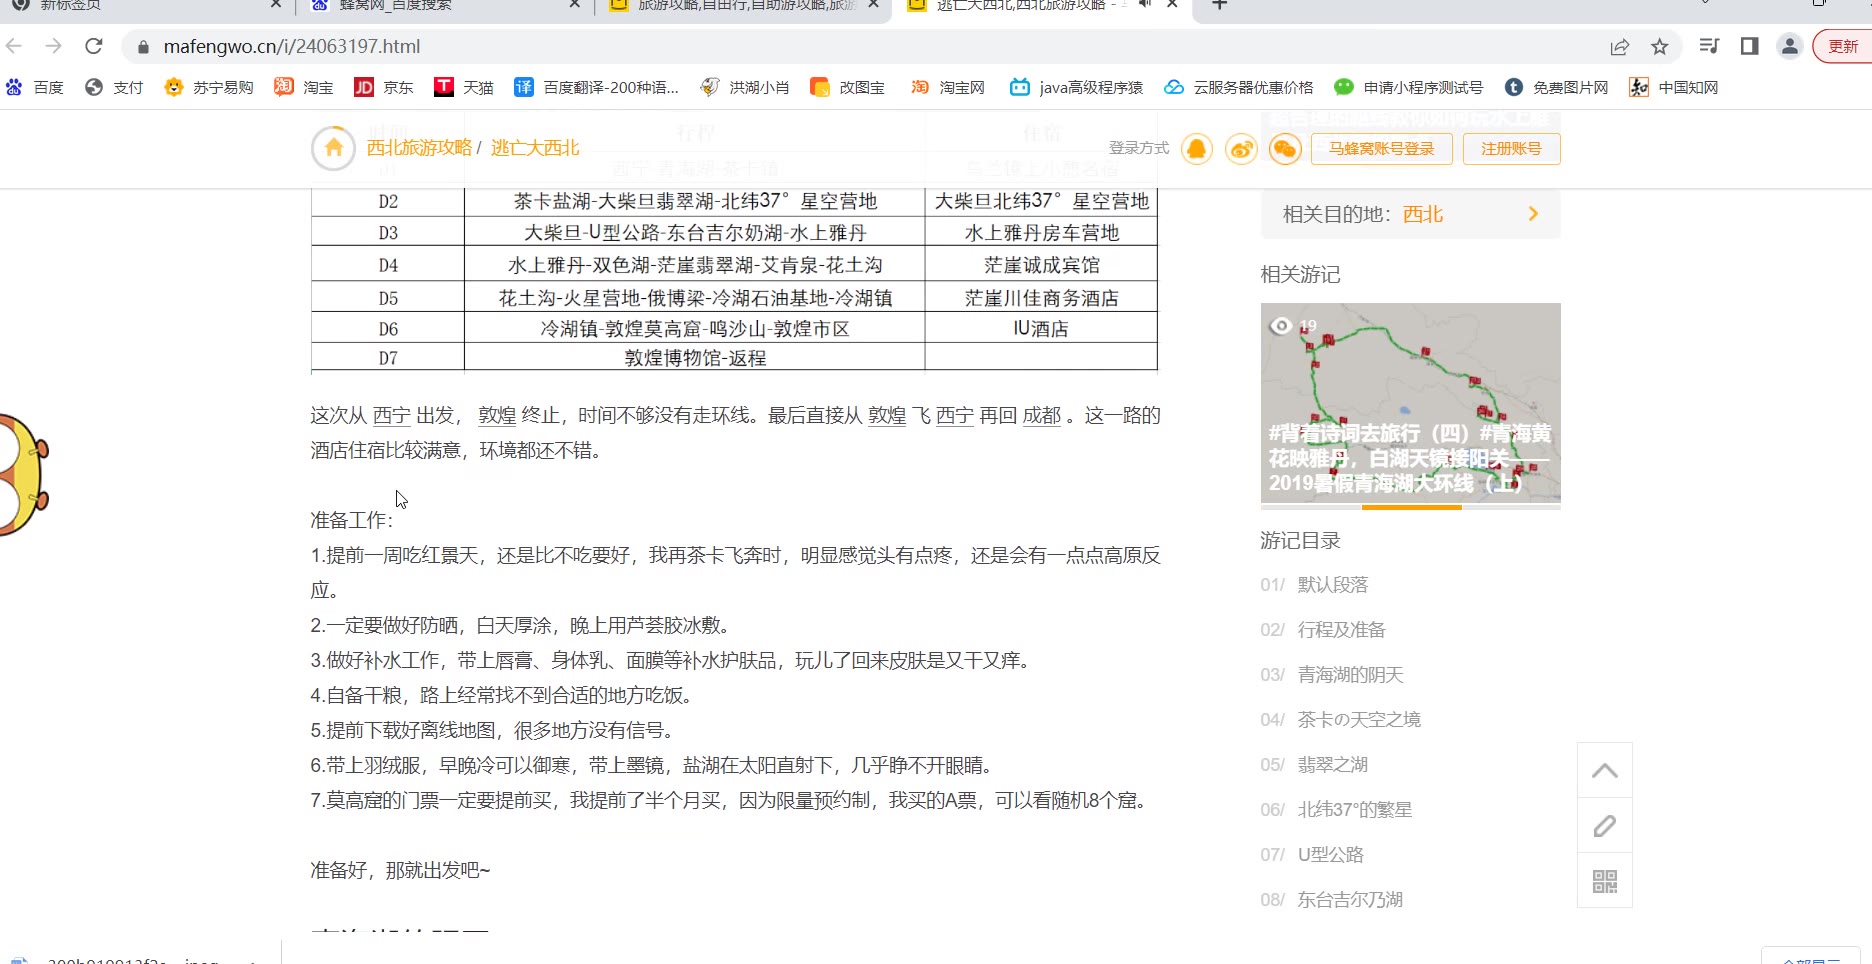Click the 注册账号 button

click(1511, 149)
